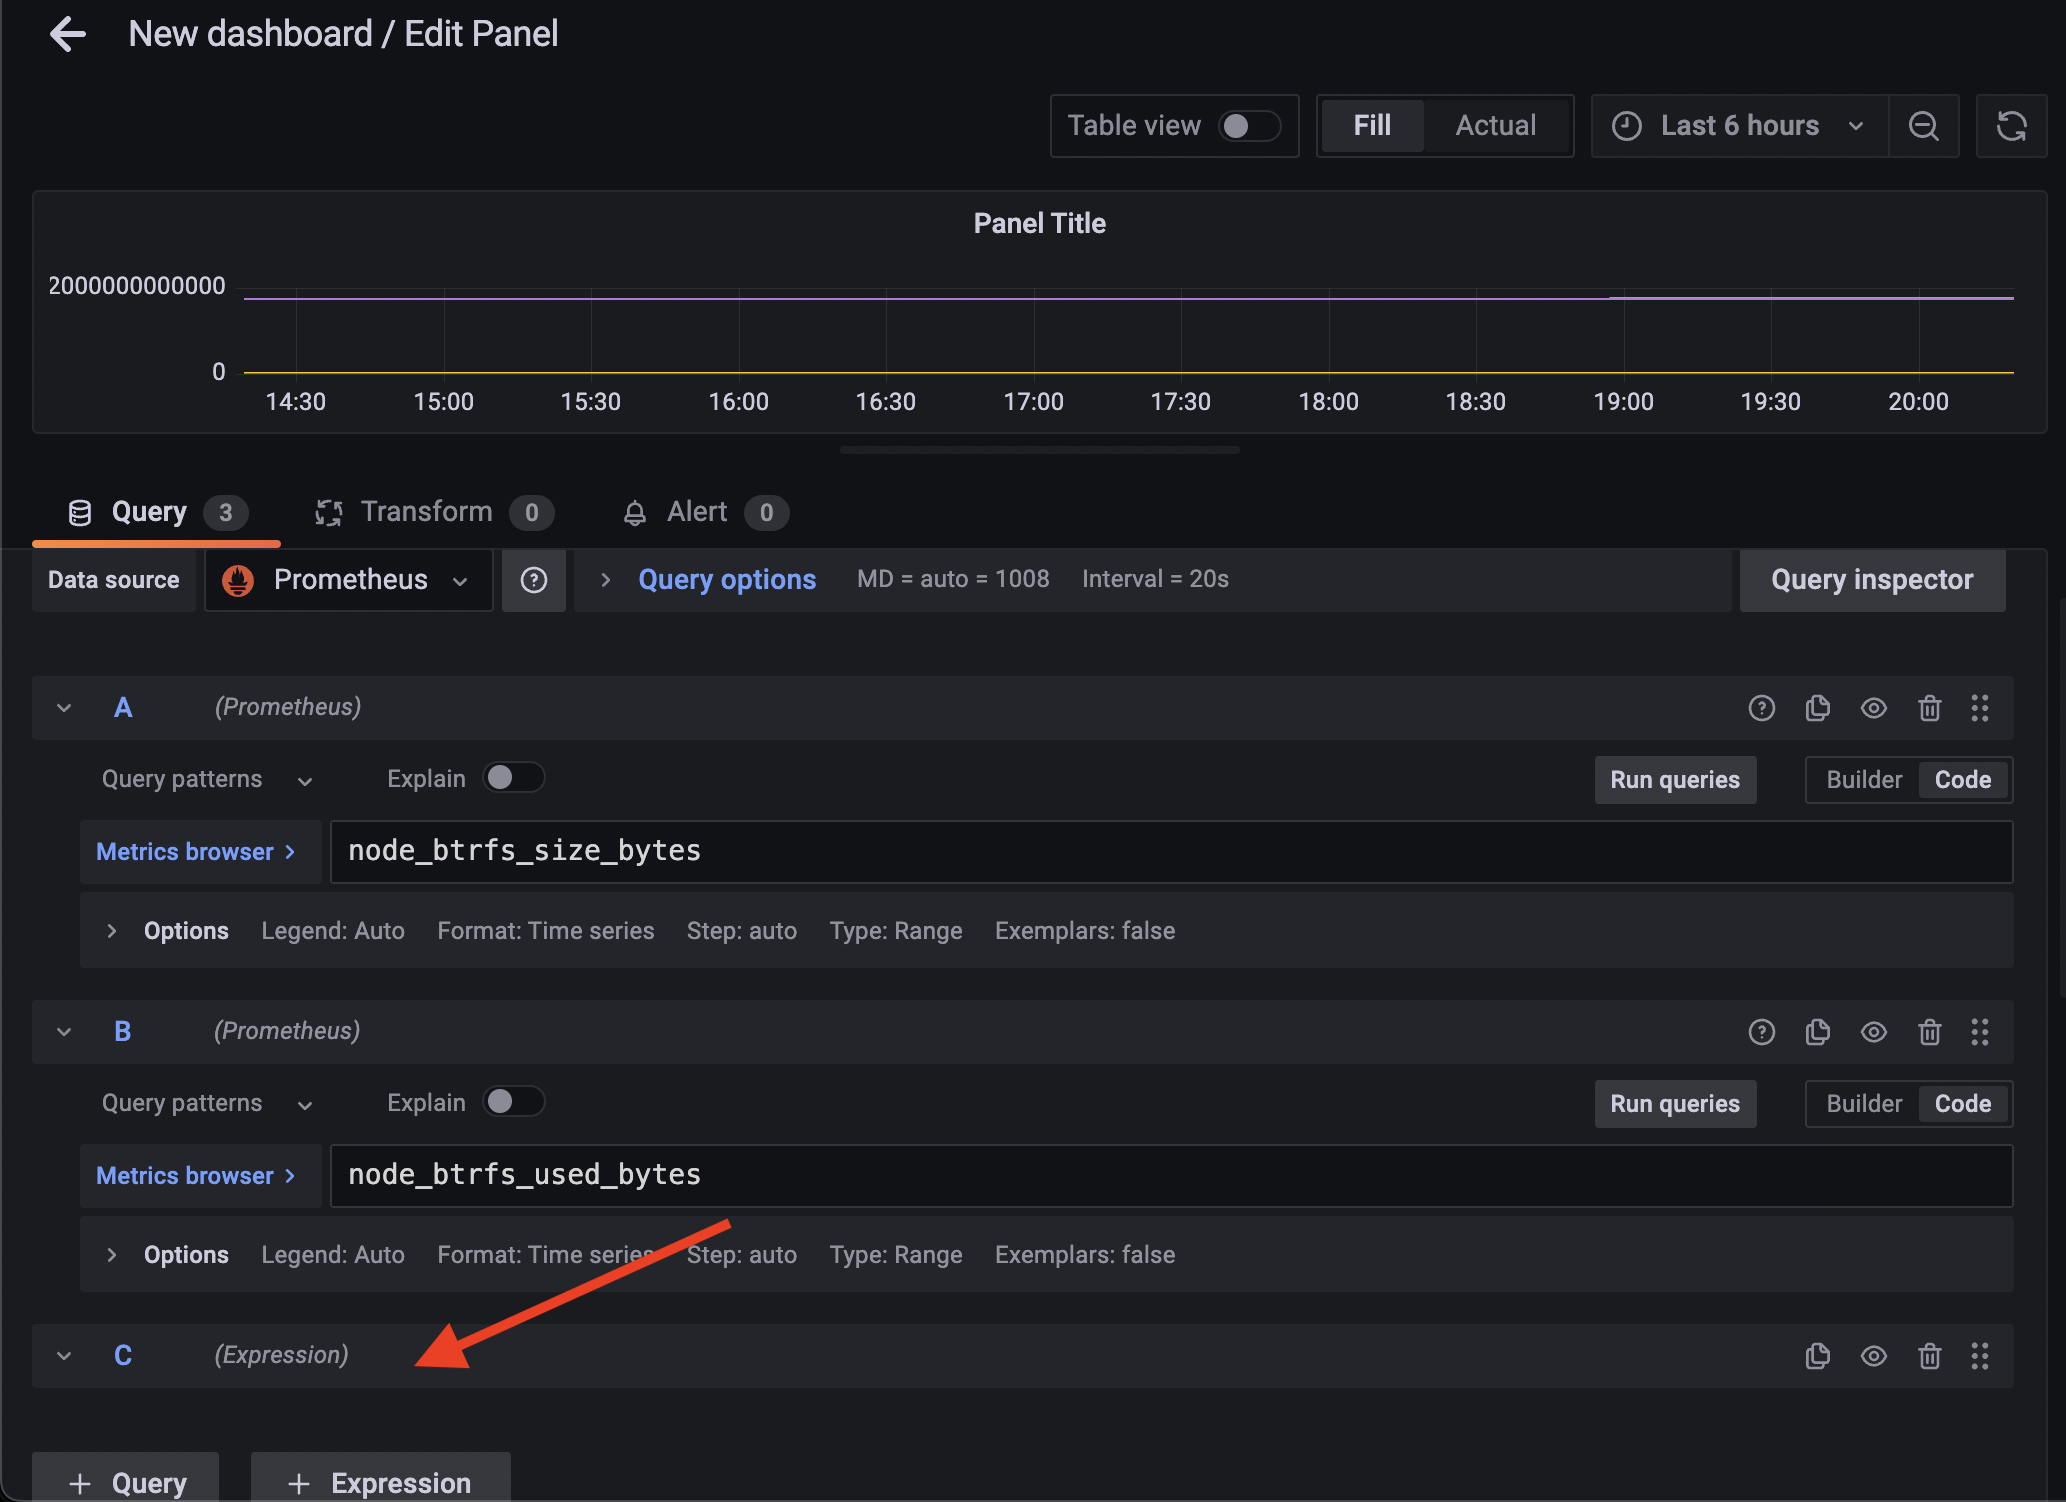The image size is (2066, 1502).
Task: Refresh the dashboard with the refresh icon
Action: pos(2011,125)
